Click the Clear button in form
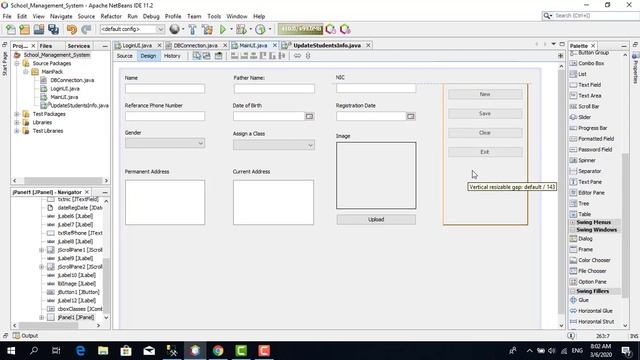The width and height of the screenshot is (640, 360). tap(485, 133)
